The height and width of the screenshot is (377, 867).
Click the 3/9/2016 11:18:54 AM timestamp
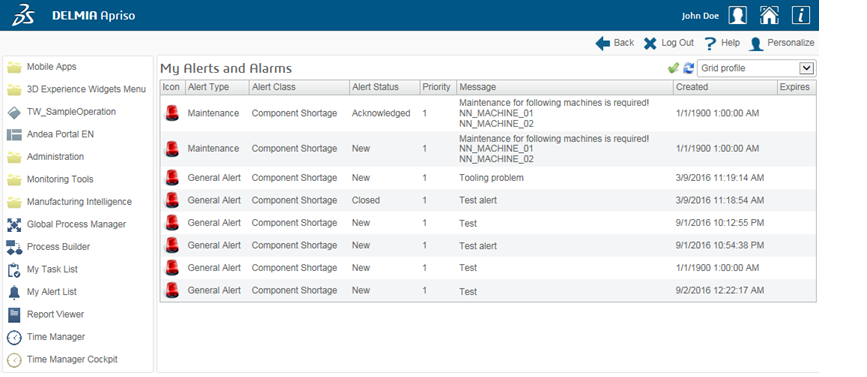(x=720, y=200)
